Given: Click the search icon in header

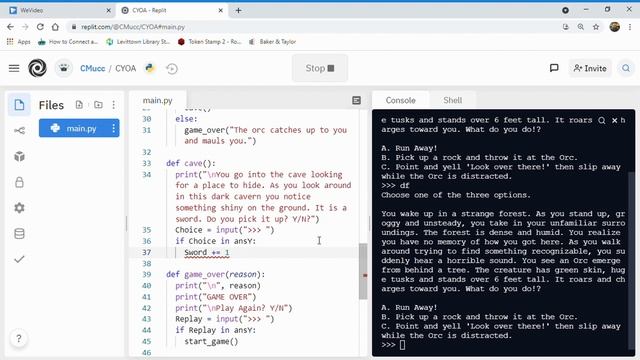Looking at the screenshot, I should [x=626, y=68].
